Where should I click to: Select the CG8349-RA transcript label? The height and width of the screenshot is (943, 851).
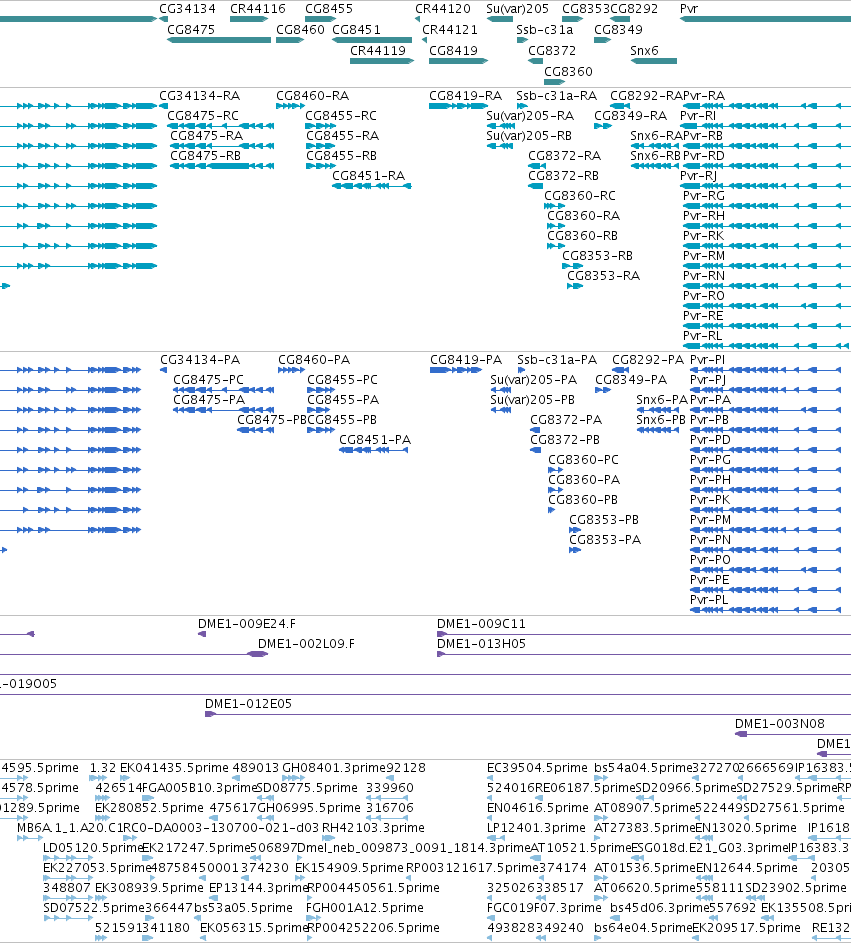(x=630, y=116)
